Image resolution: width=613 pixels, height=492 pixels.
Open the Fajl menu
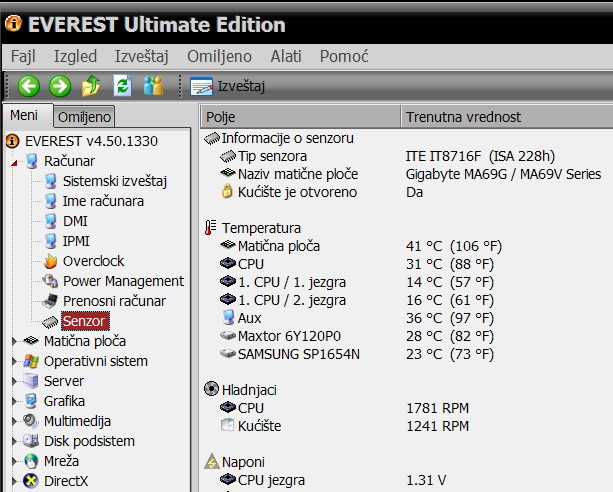pyautogui.click(x=23, y=56)
